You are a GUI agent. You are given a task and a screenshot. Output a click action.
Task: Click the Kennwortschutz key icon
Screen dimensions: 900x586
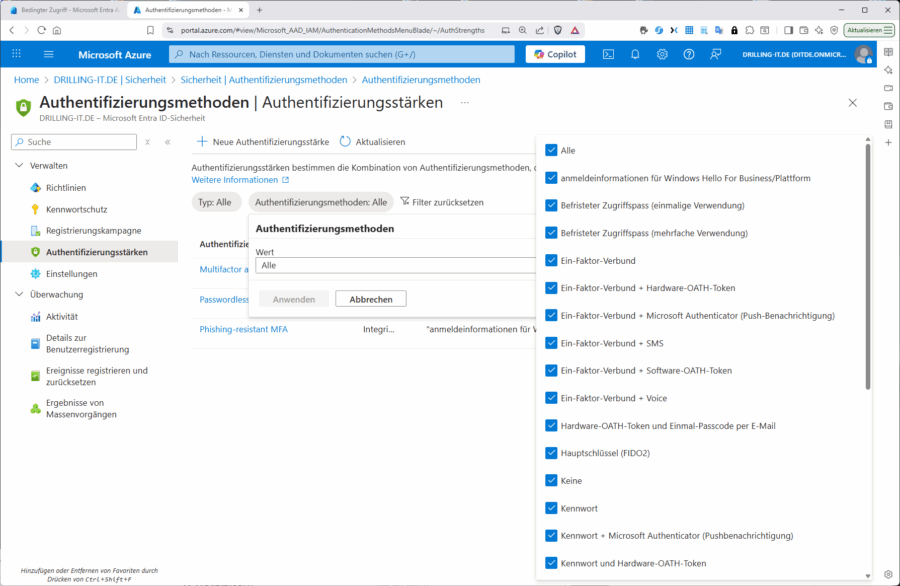pyautogui.click(x=36, y=209)
